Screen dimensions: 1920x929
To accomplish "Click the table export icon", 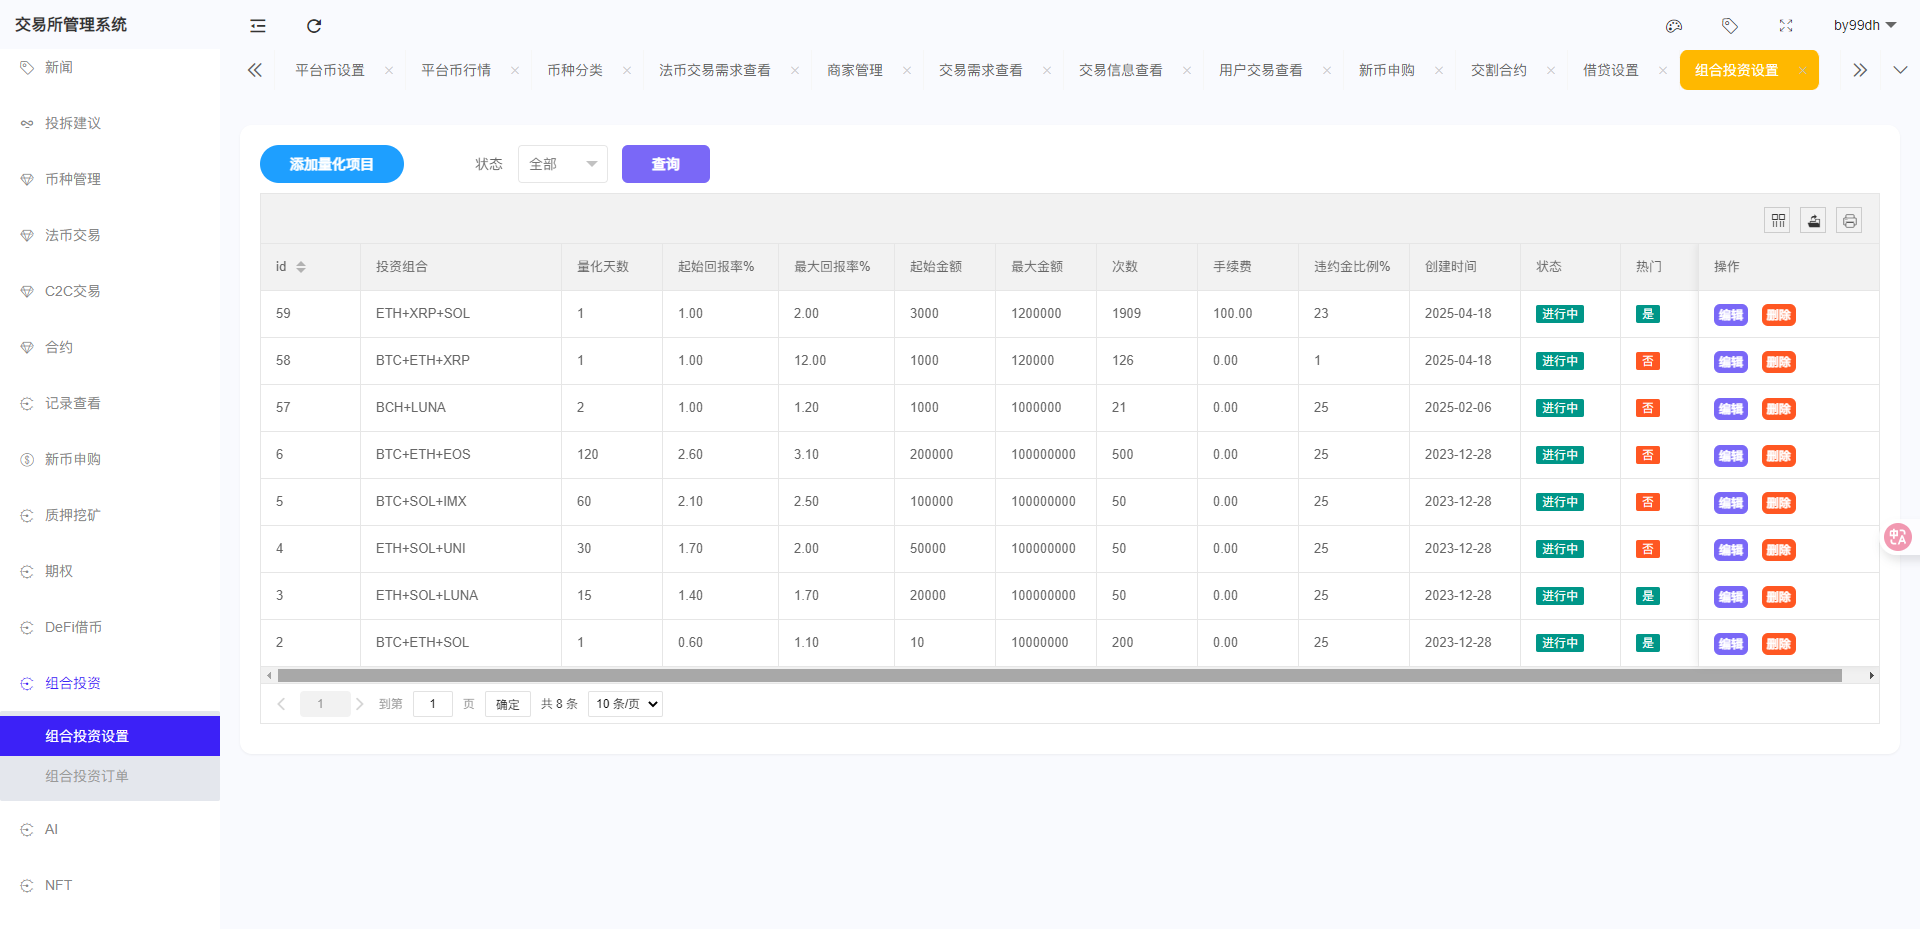I will tap(1814, 220).
